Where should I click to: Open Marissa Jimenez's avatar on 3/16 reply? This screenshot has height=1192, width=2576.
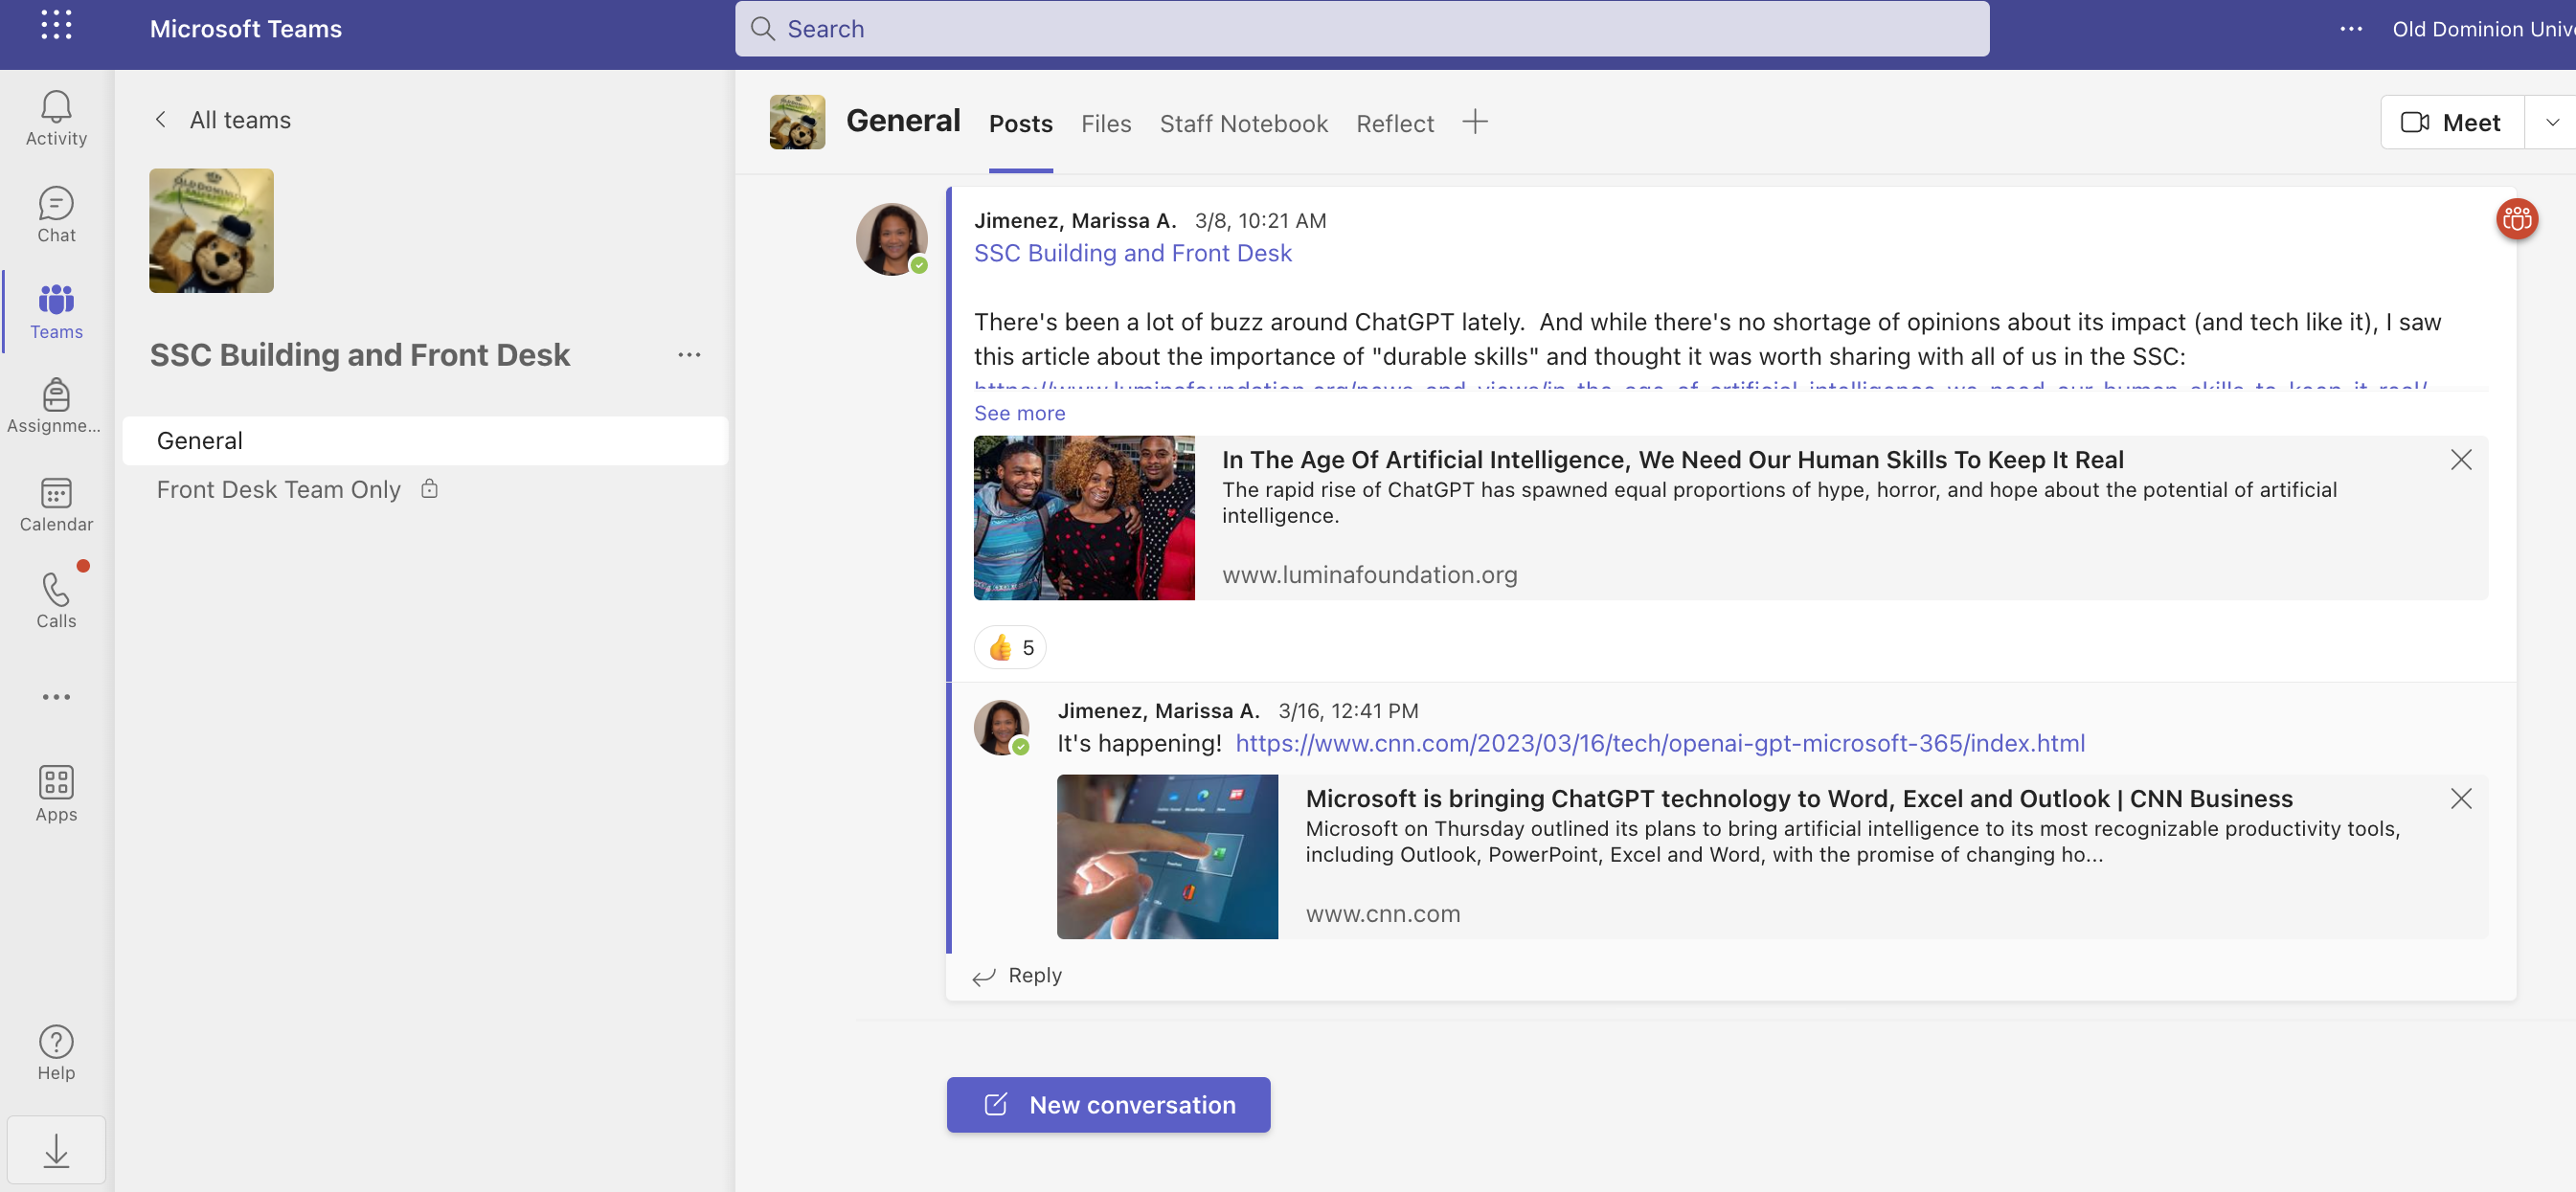coord(1001,727)
